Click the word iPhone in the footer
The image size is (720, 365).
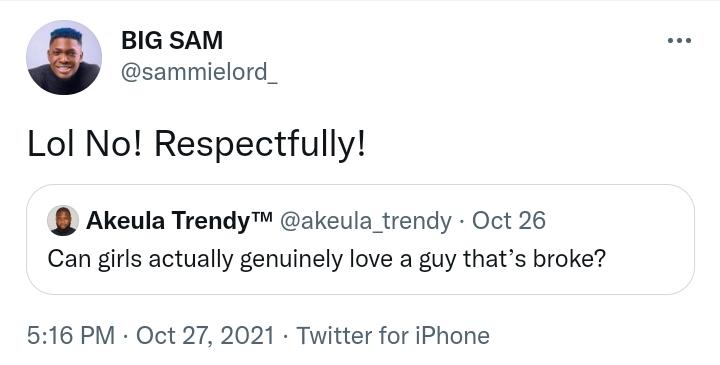pyautogui.click(x=452, y=336)
